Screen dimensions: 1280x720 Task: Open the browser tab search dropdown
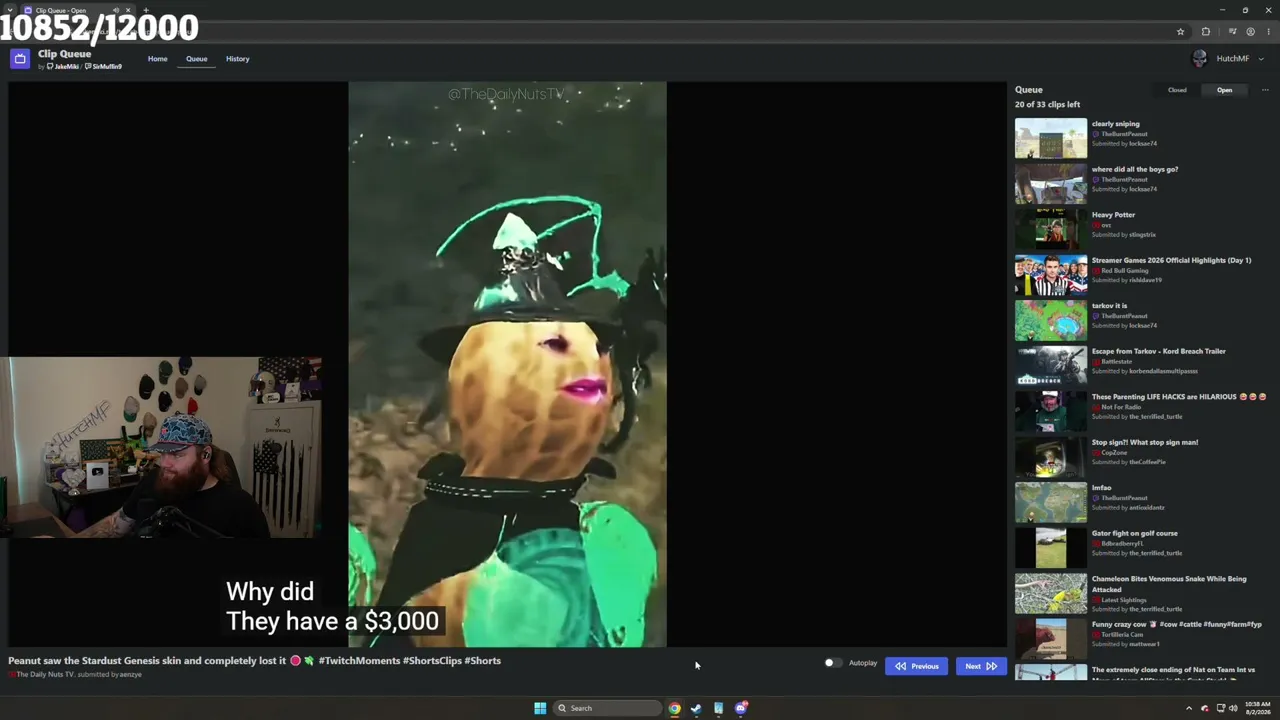(9, 10)
